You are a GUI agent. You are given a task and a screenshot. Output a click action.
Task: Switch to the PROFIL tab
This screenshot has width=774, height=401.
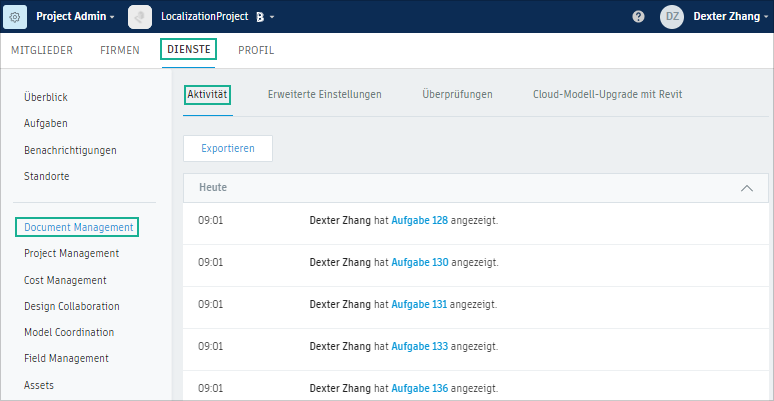[x=256, y=50]
